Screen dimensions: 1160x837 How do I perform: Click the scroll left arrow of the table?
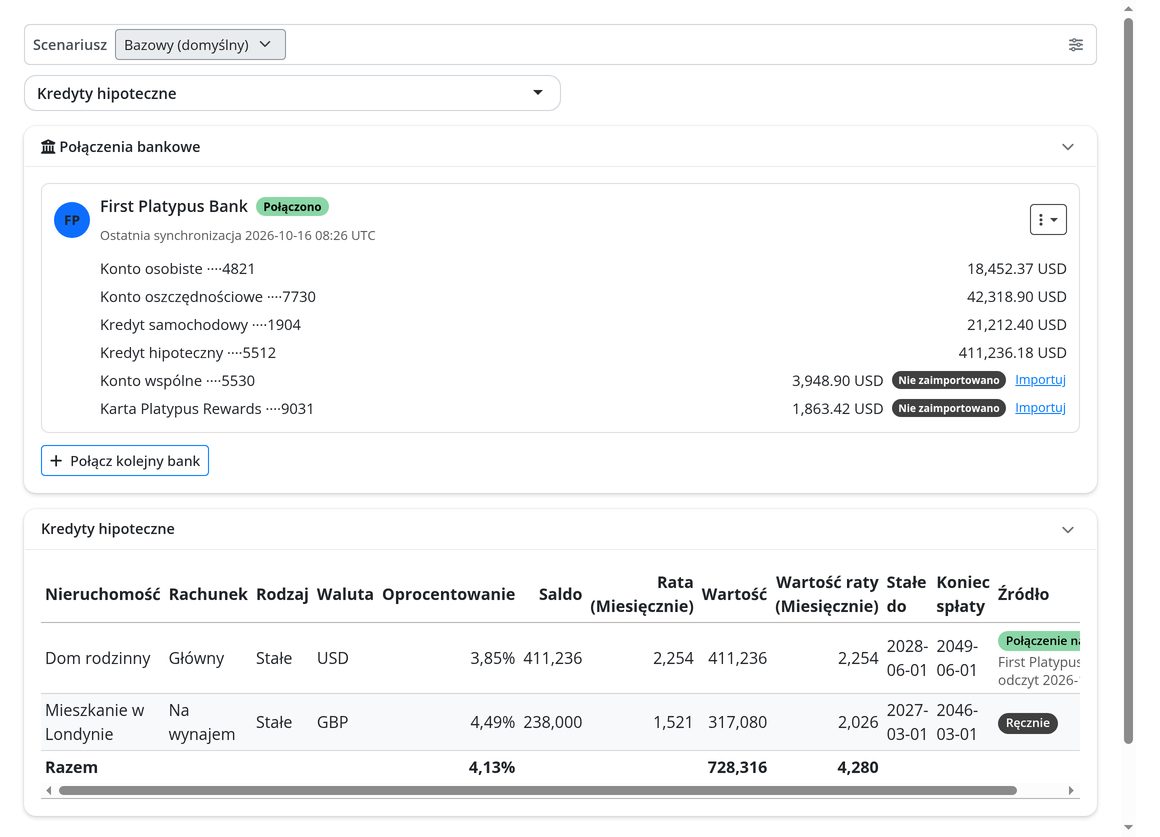tap(49, 790)
